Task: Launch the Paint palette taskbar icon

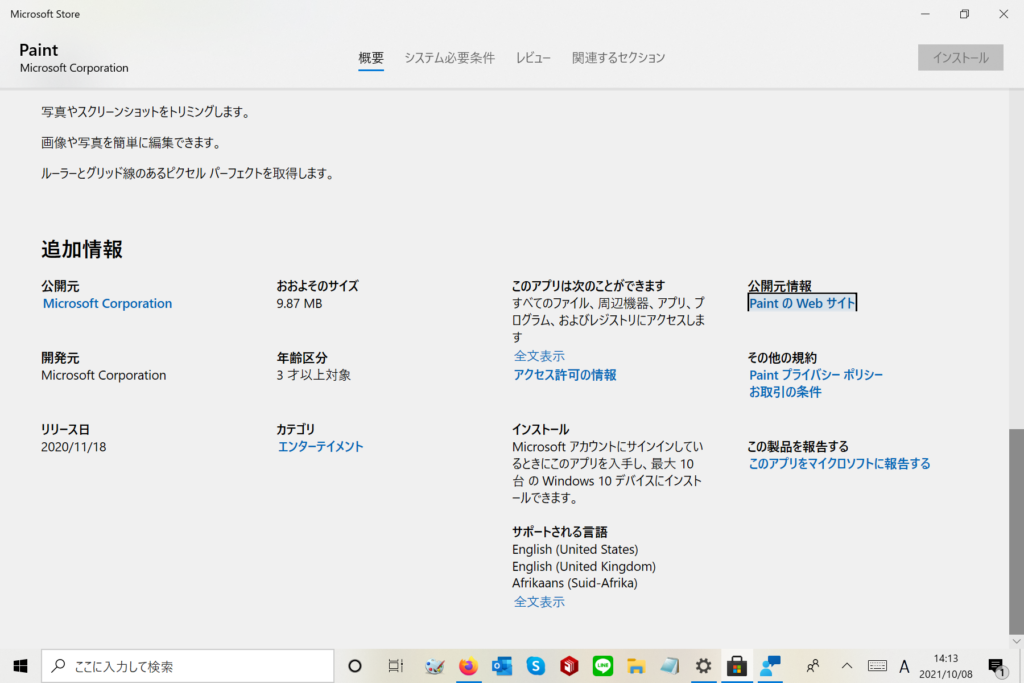Action: click(435, 666)
